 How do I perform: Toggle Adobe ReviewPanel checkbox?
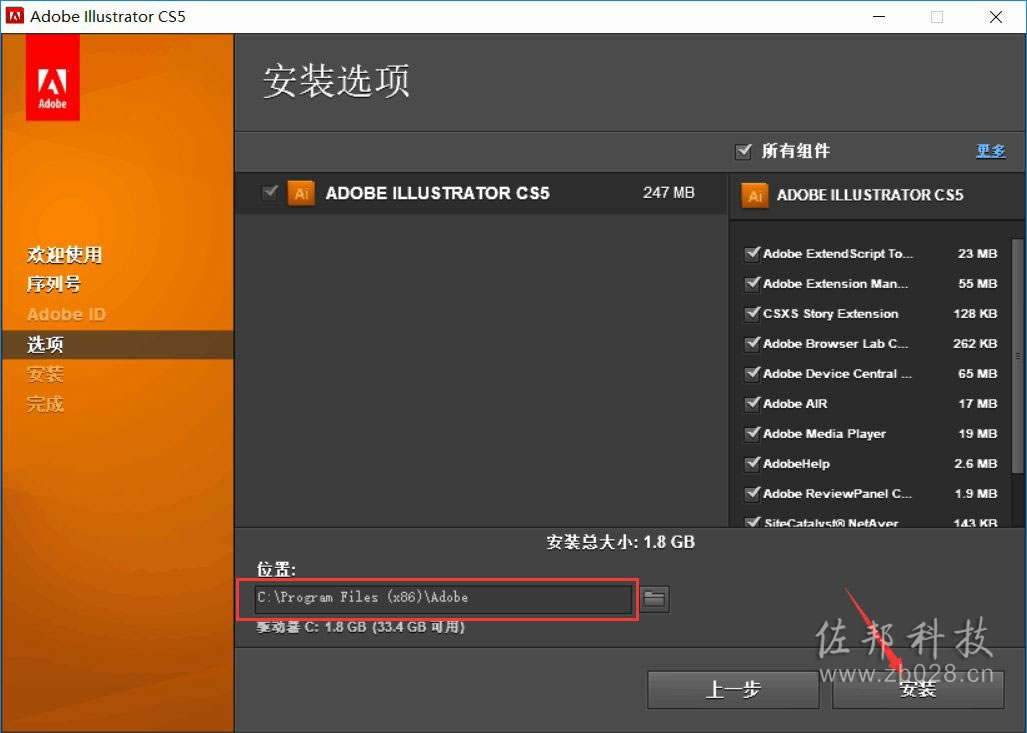(x=752, y=493)
